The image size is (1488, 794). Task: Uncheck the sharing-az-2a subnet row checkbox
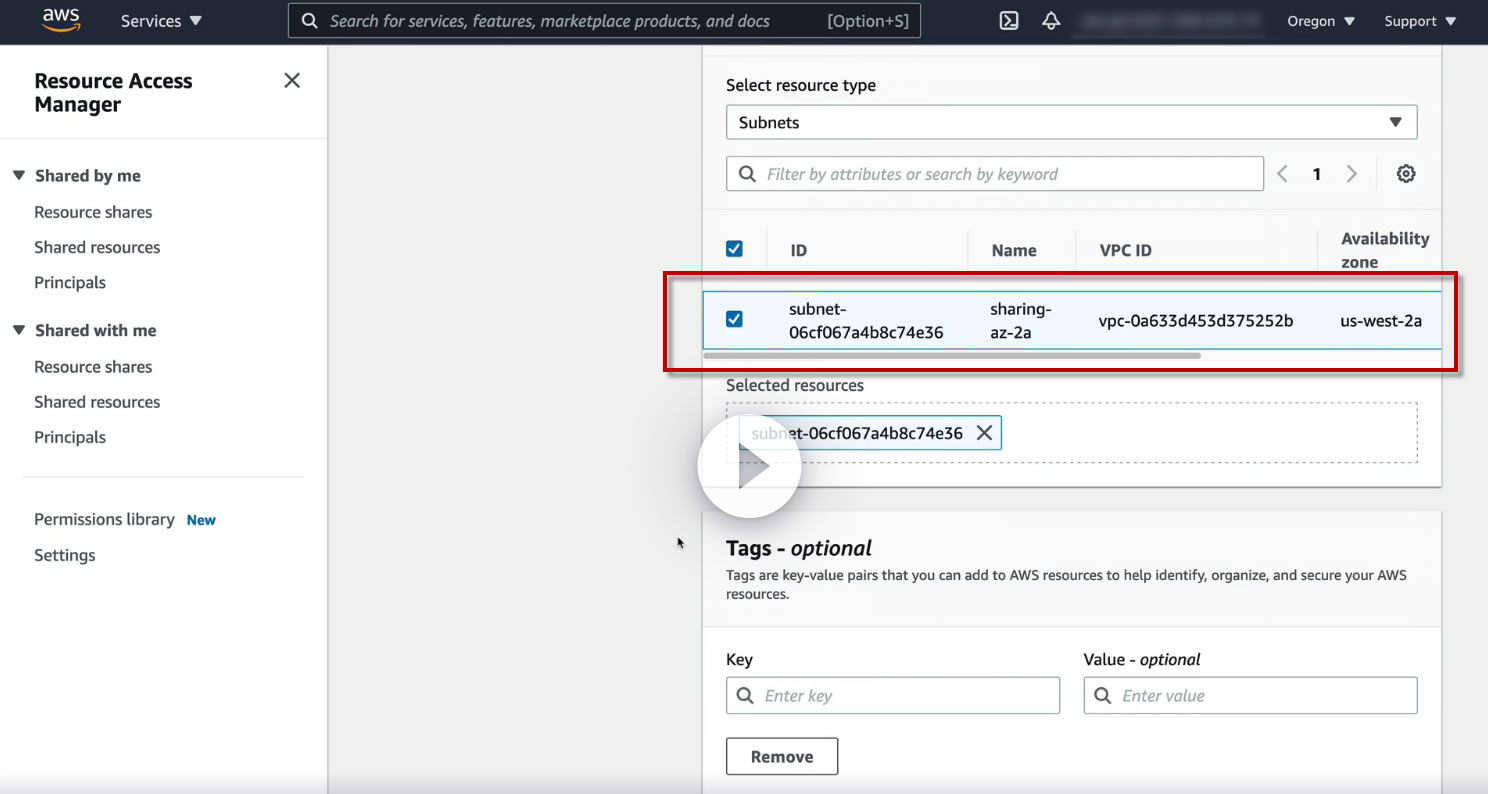[734, 320]
